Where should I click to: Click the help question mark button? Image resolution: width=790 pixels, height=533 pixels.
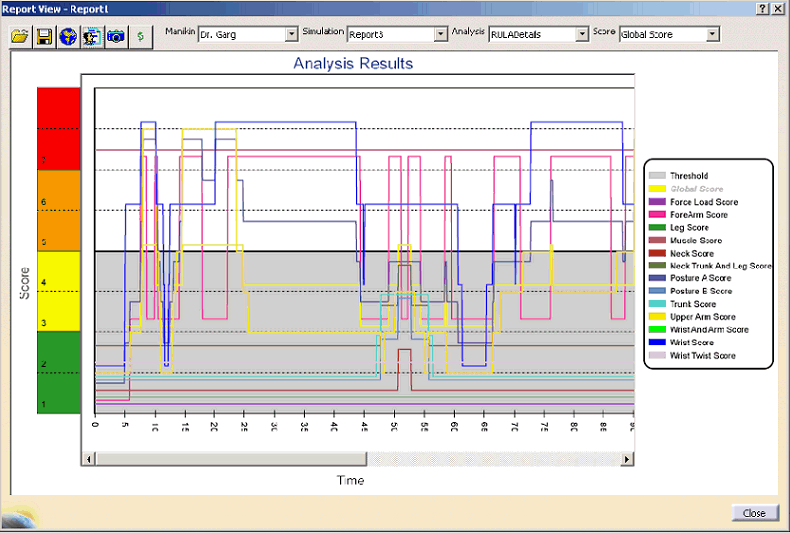point(763,7)
